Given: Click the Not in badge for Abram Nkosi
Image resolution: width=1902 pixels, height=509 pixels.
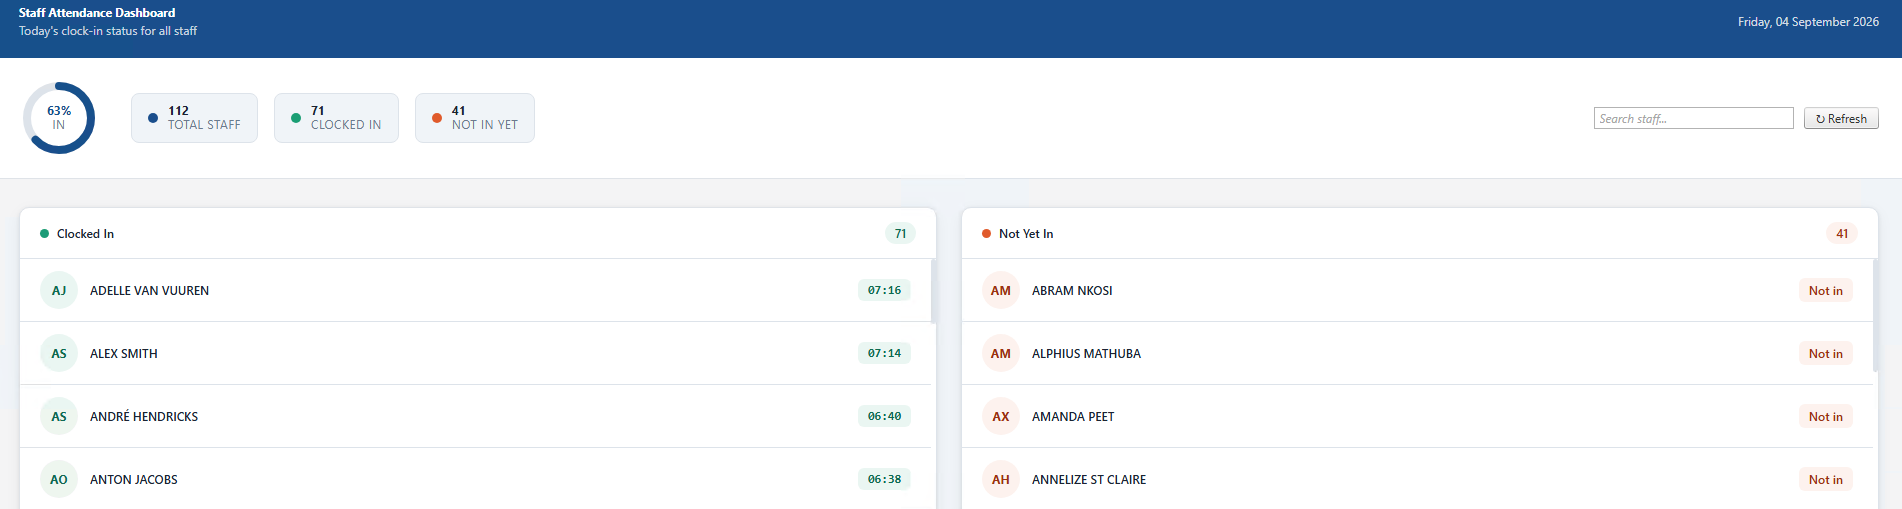Looking at the screenshot, I should [x=1825, y=290].
